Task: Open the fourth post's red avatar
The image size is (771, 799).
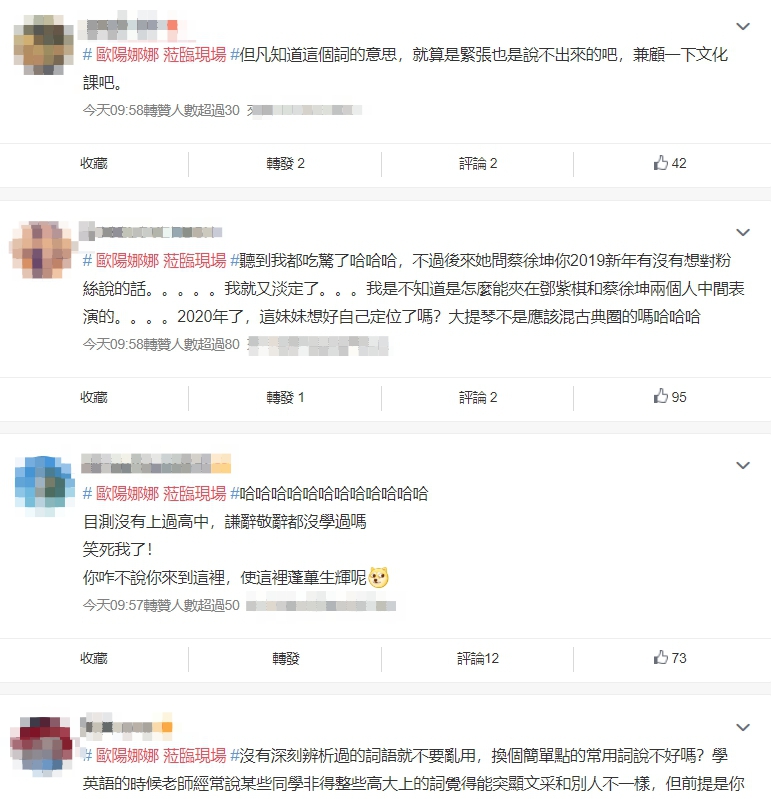Action: 43,746
